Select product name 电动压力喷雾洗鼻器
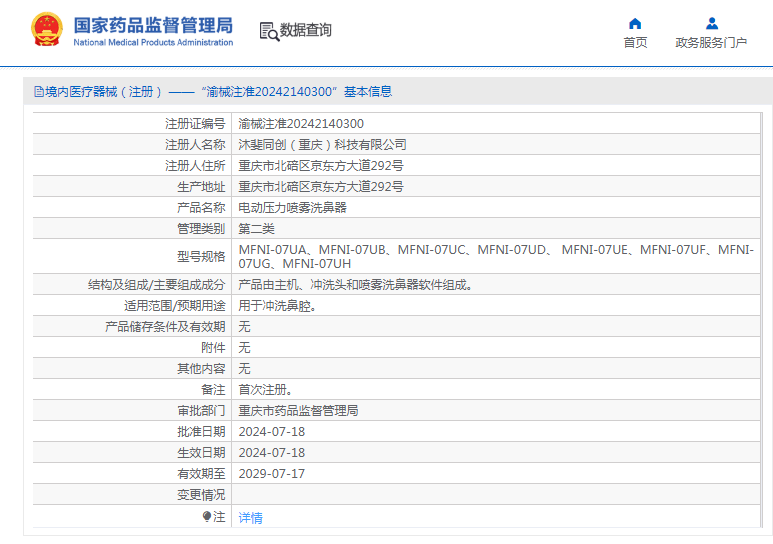773x544 pixels. click(x=293, y=208)
